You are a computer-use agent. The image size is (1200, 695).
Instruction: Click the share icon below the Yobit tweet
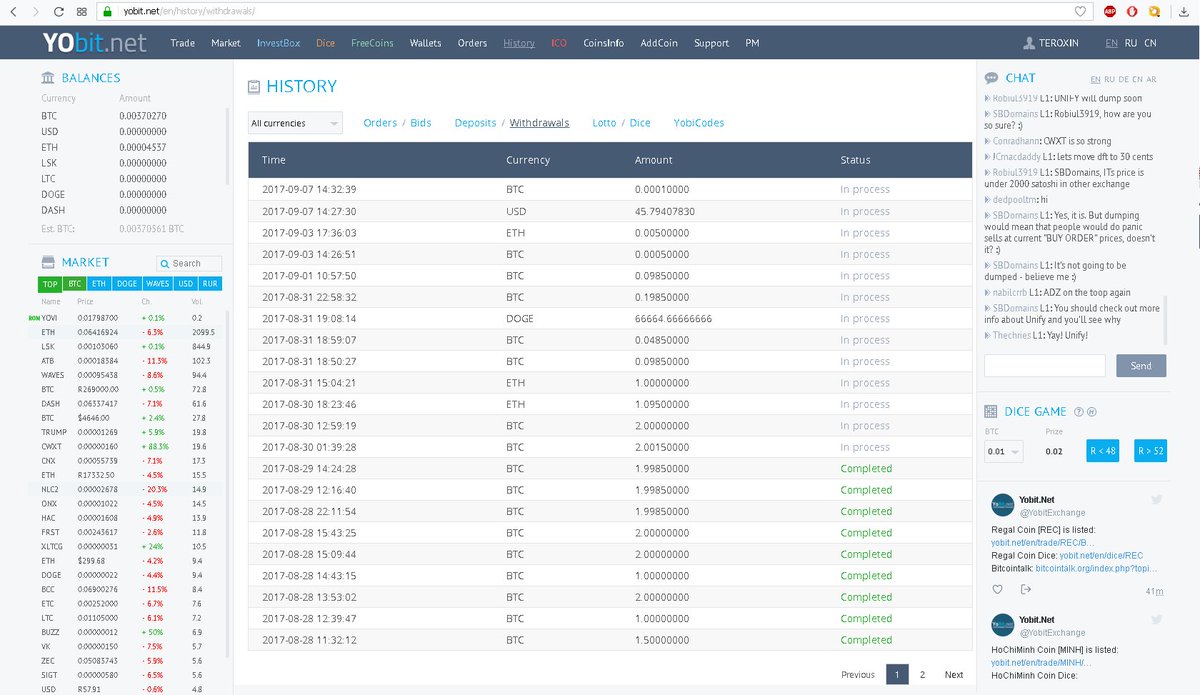(1024, 589)
